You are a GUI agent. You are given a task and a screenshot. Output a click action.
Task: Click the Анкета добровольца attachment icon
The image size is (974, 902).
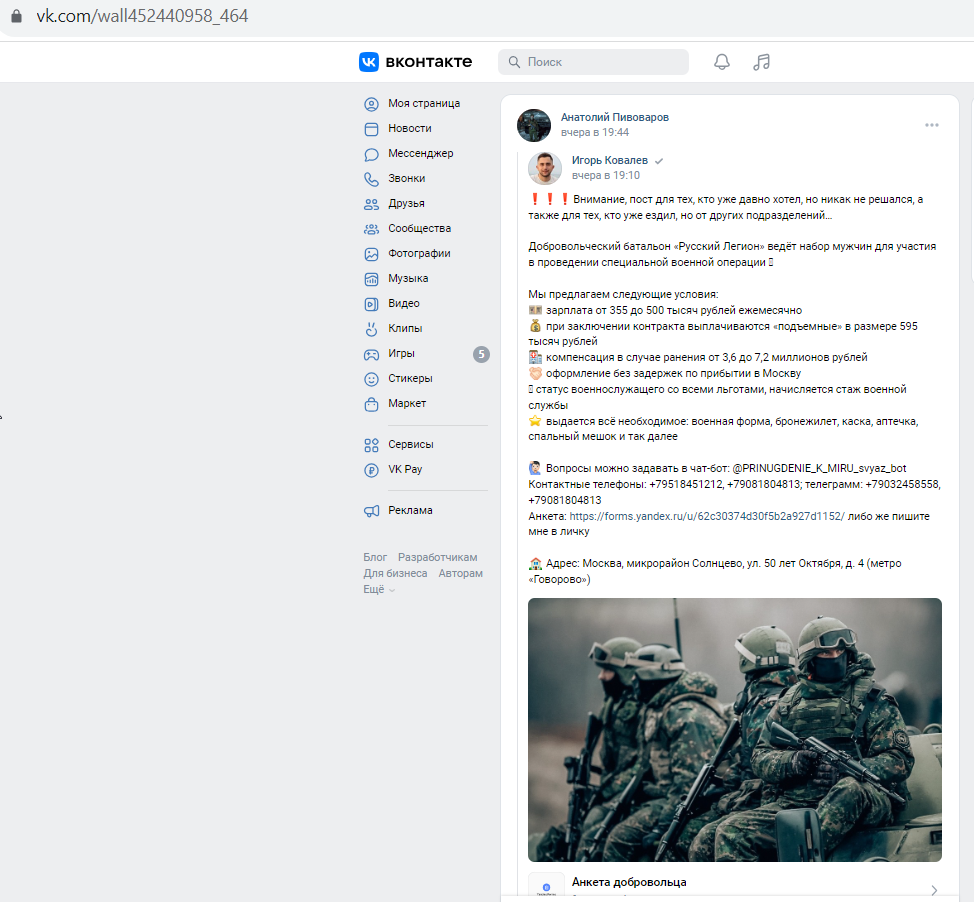click(x=546, y=887)
